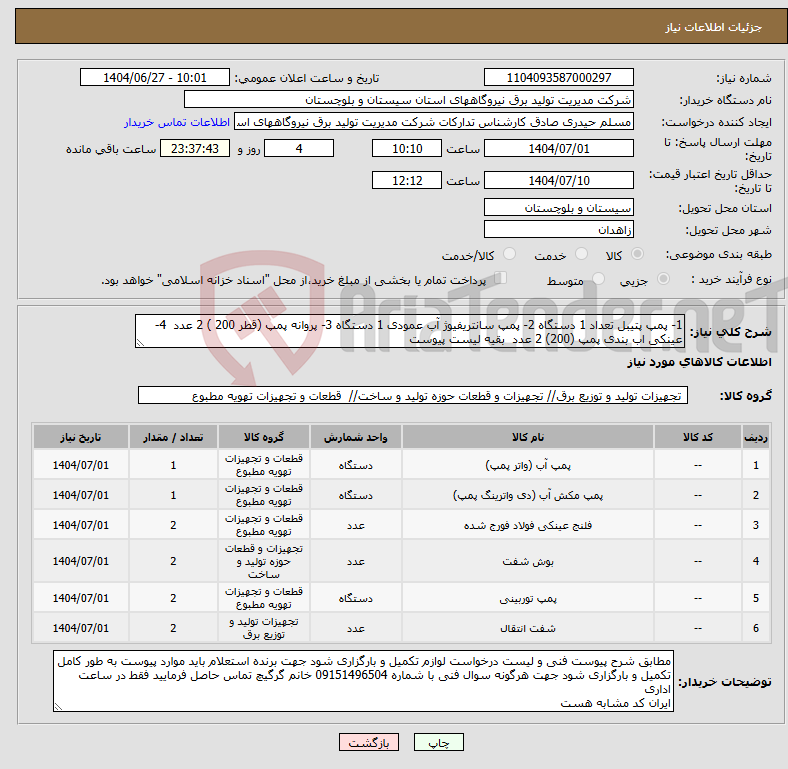Click the بازگشت (back) button

point(368,743)
